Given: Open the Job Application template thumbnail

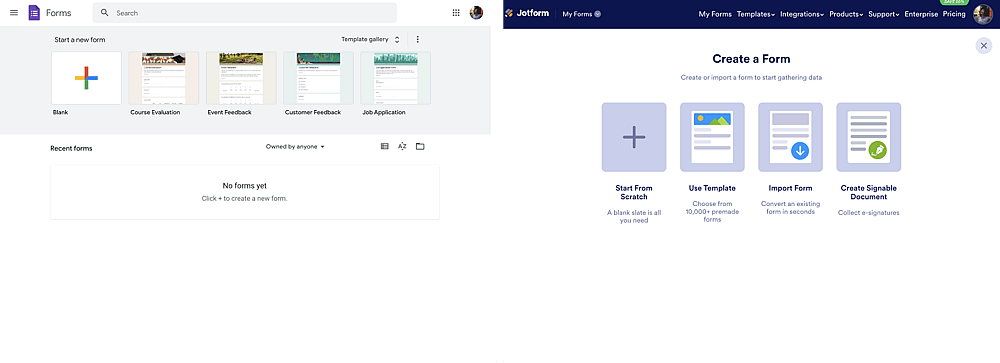Looking at the screenshot, I should tap(395, 78).
